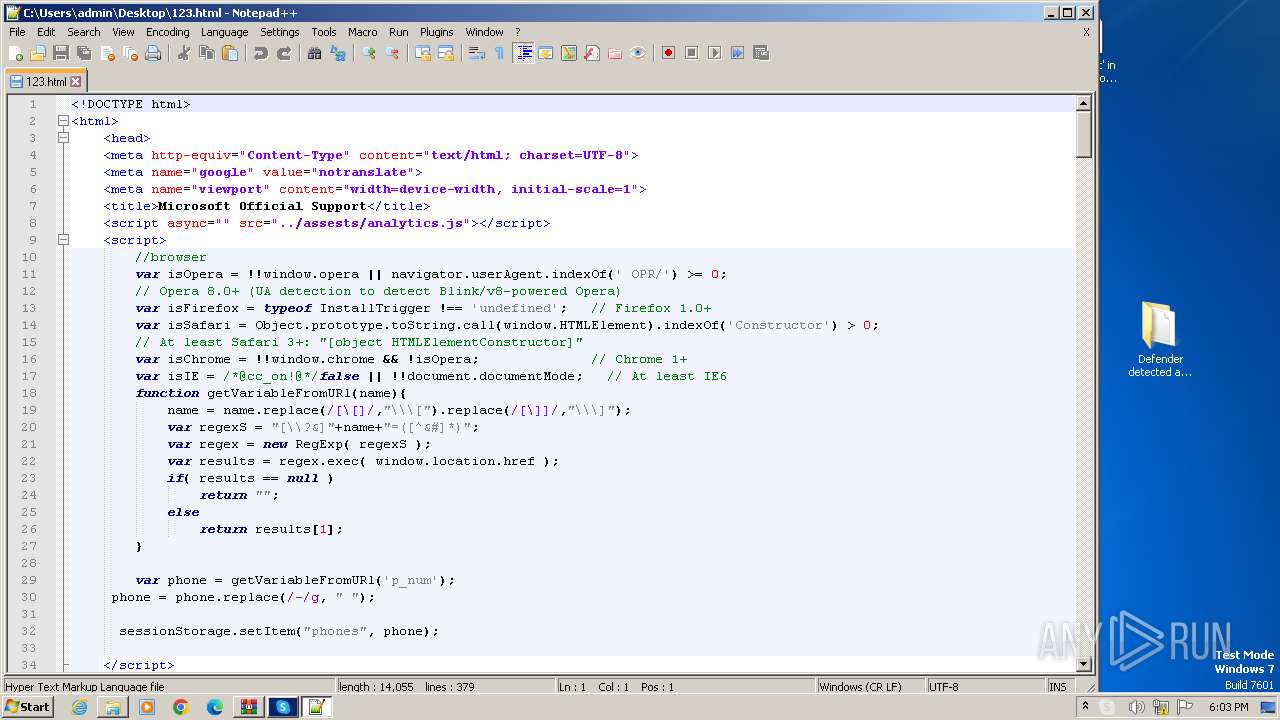Toggle synchronized horizontal scrolling

click(446, 53)
